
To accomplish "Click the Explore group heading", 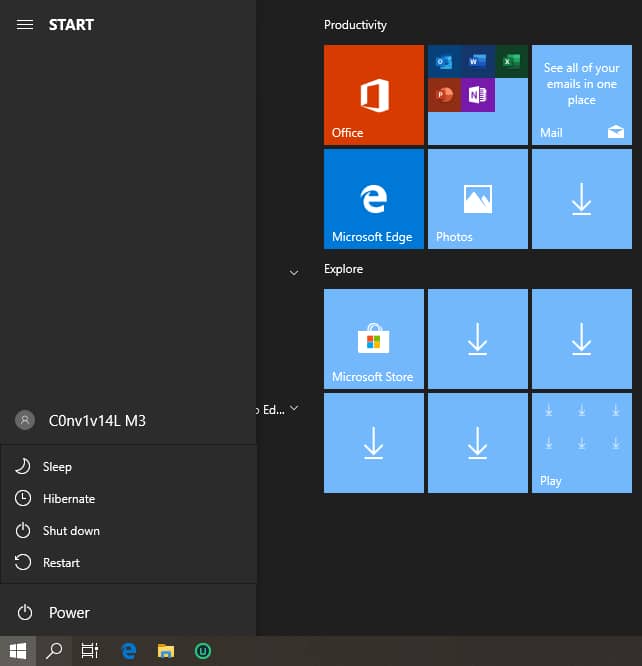I will 343,269.
